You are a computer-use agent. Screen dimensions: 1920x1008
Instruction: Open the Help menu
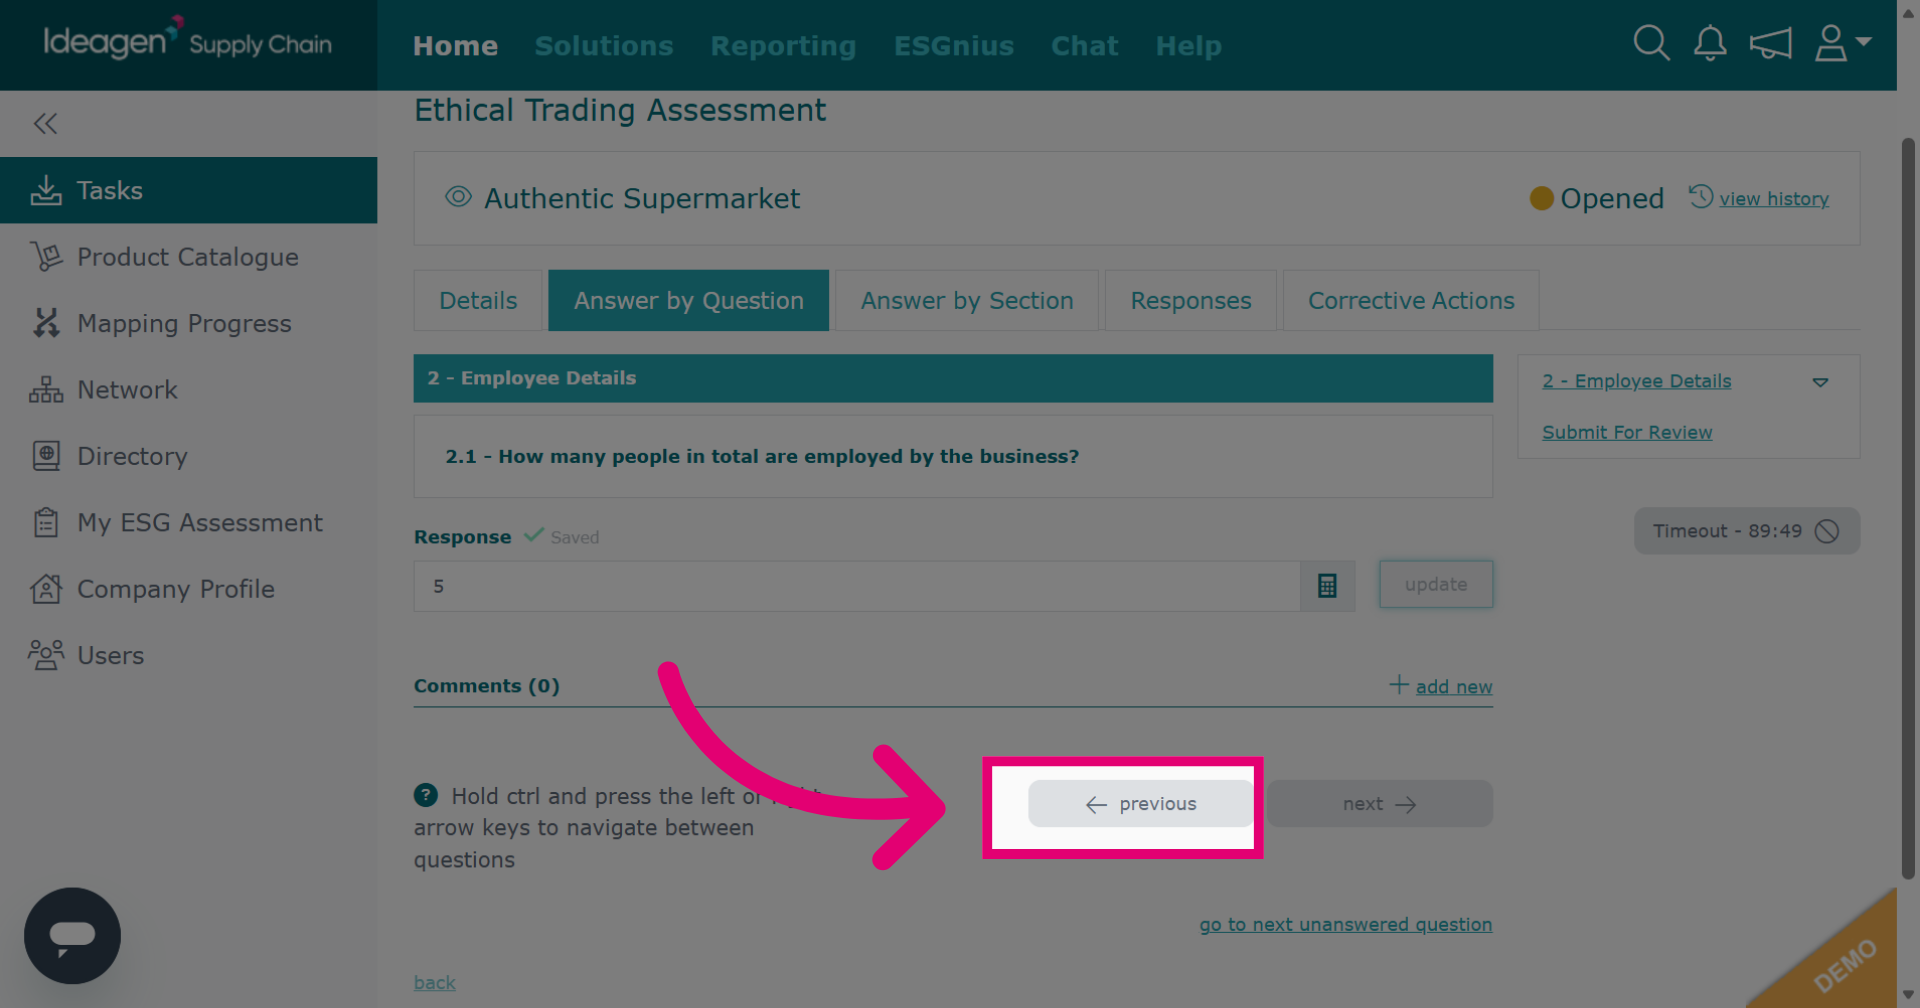pyautogui.click(x=1188, y=46)
